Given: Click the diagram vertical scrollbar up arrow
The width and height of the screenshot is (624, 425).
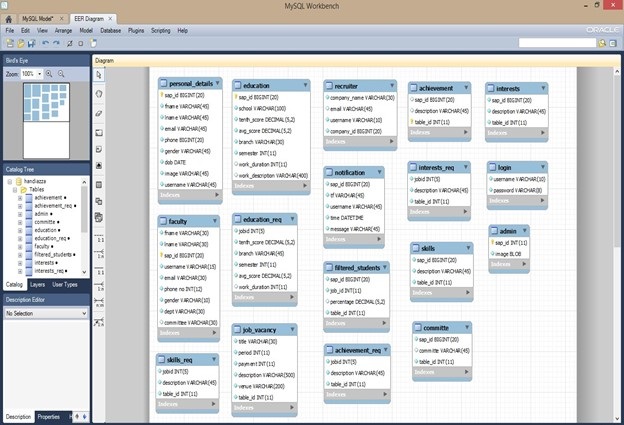Looking at the screenshot, I should [x=617, y=72].
